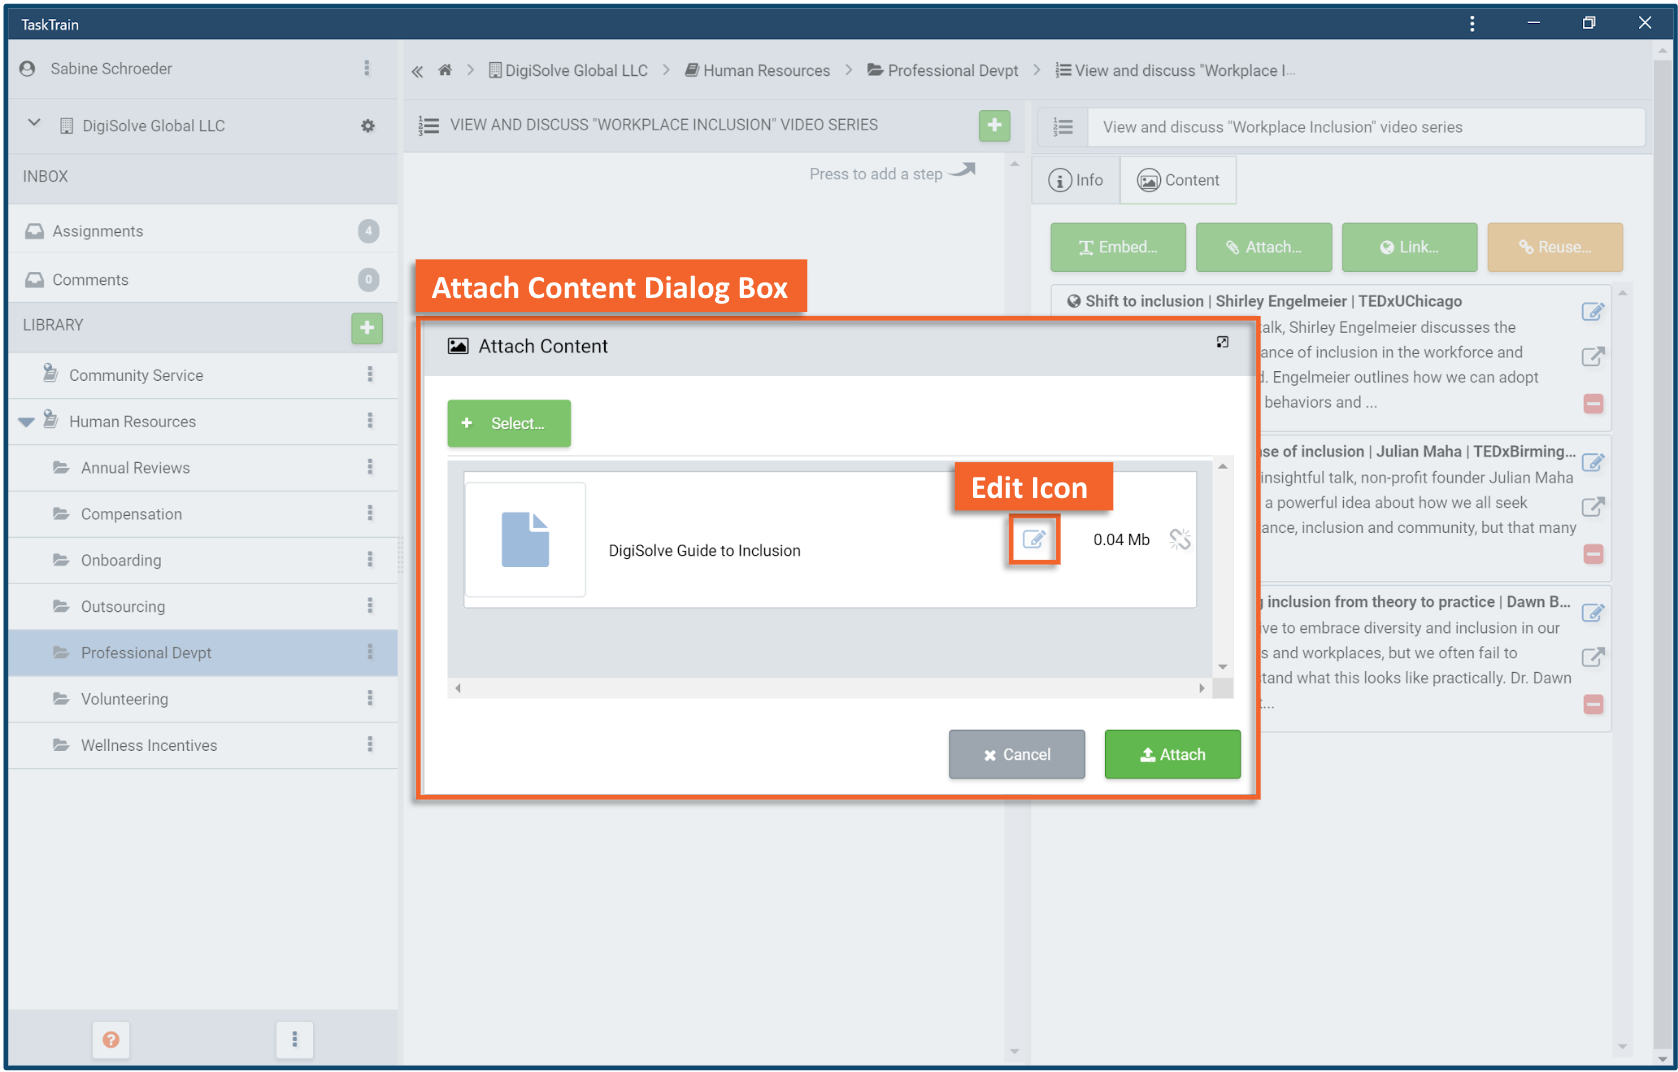
Task: Edit the DigiSolve Guide to Inclusion name
Action: (1033, 540)
